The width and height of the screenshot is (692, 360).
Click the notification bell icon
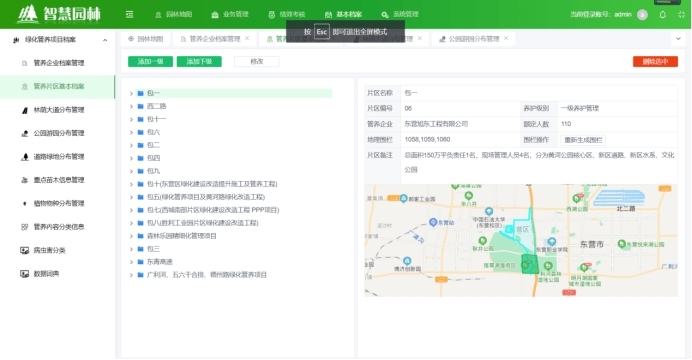click(662, 15)
